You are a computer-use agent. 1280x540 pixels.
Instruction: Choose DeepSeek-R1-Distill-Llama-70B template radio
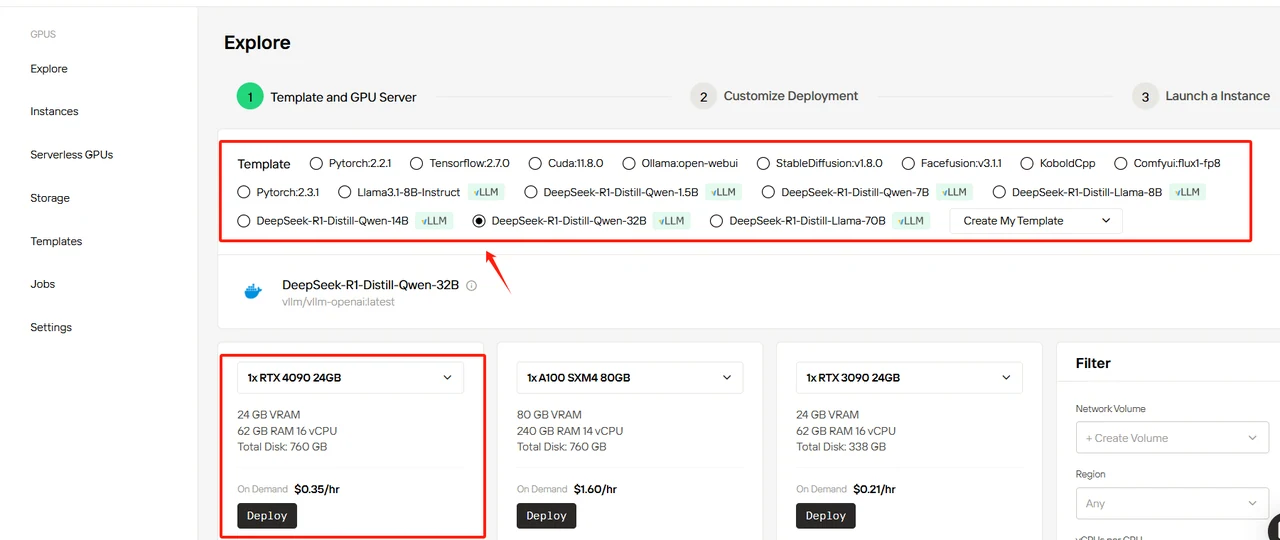(x=716, y=221)
